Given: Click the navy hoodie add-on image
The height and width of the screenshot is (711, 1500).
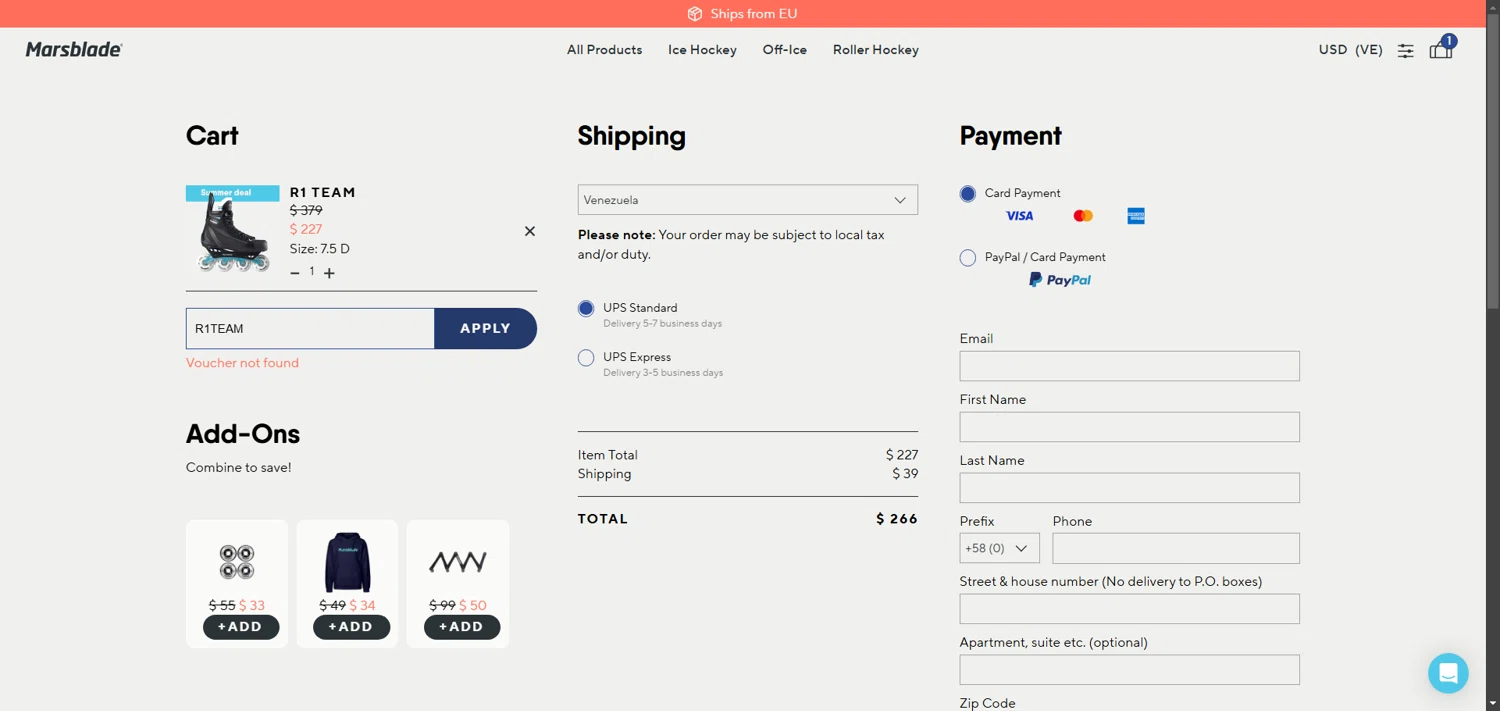Looking at the screenshot, I should click(x=348, y=562).
